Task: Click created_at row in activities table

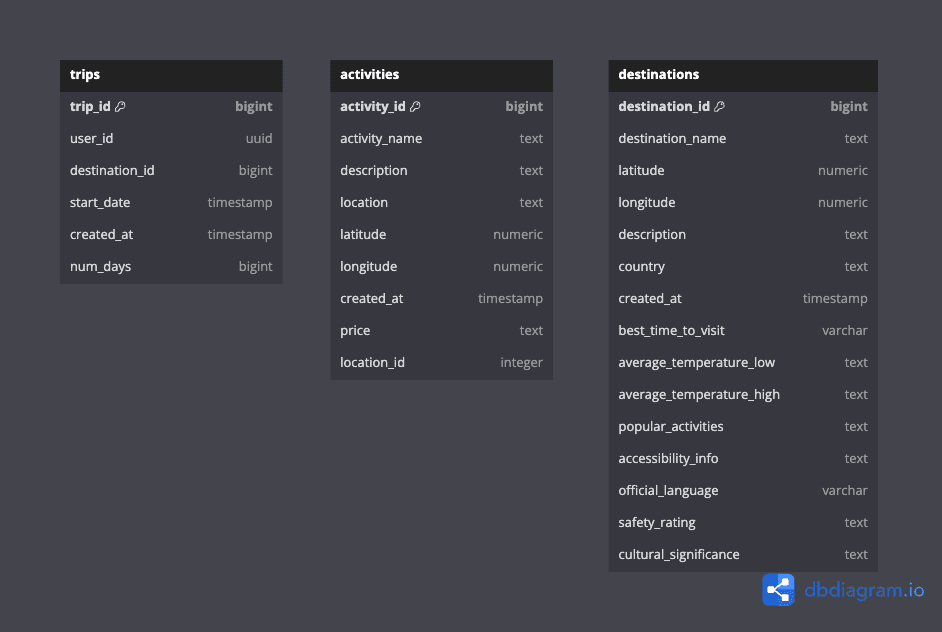Action: (x=442, y=299)
